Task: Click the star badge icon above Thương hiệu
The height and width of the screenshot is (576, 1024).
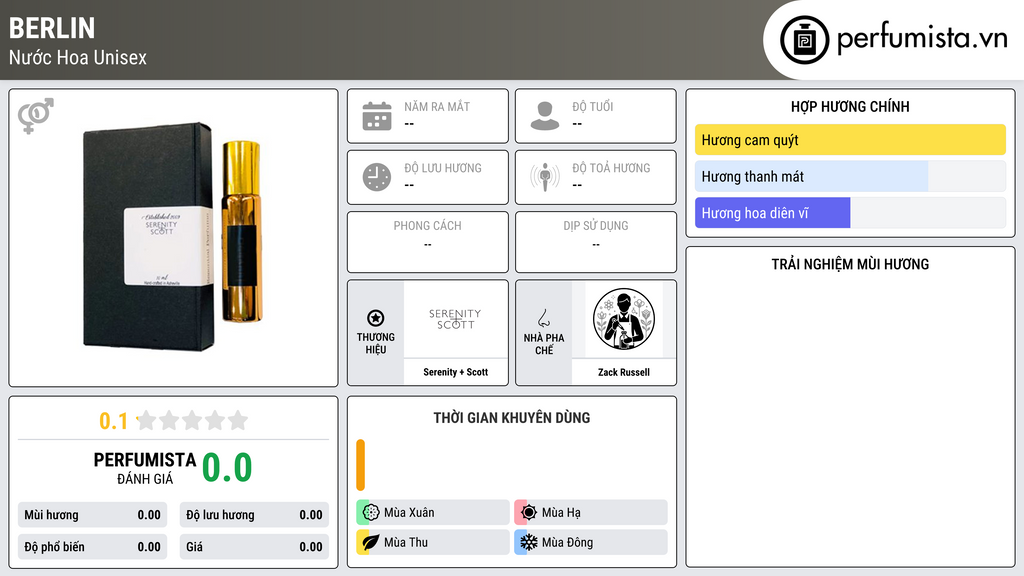Action: point(376,318)
